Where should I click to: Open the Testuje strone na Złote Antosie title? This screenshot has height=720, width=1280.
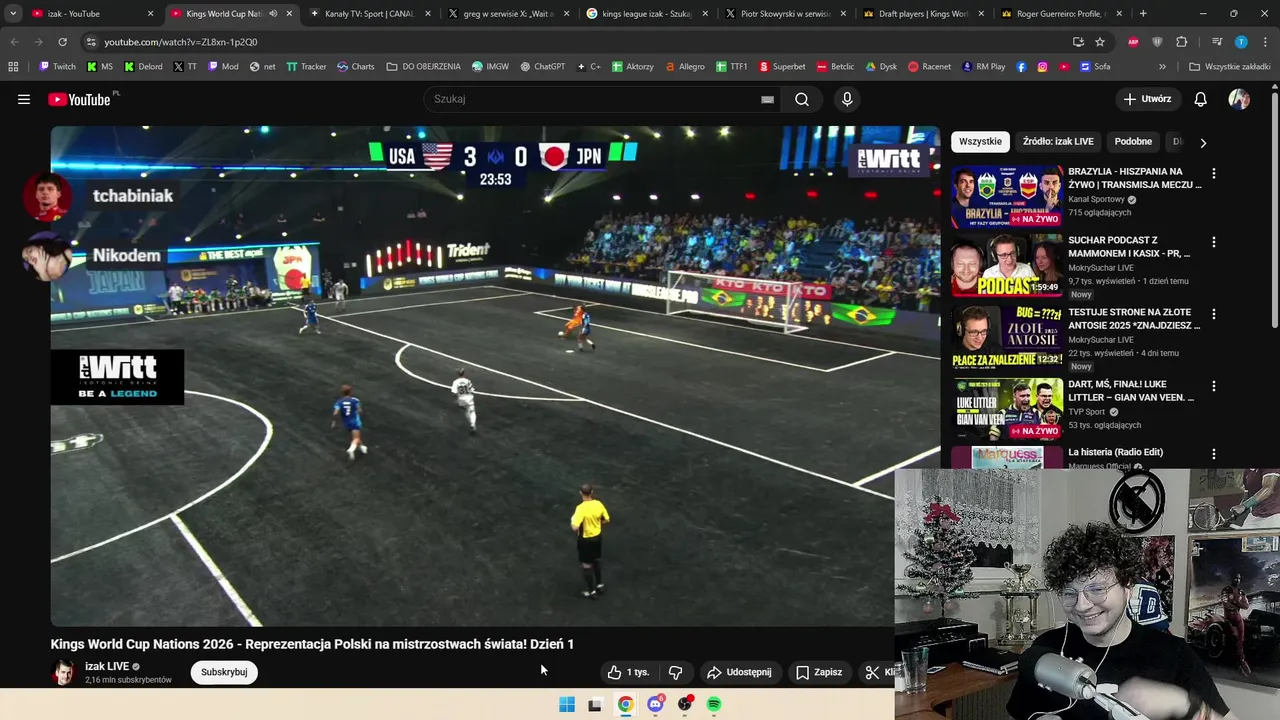pyautogui.click(x=1134, y=319)
